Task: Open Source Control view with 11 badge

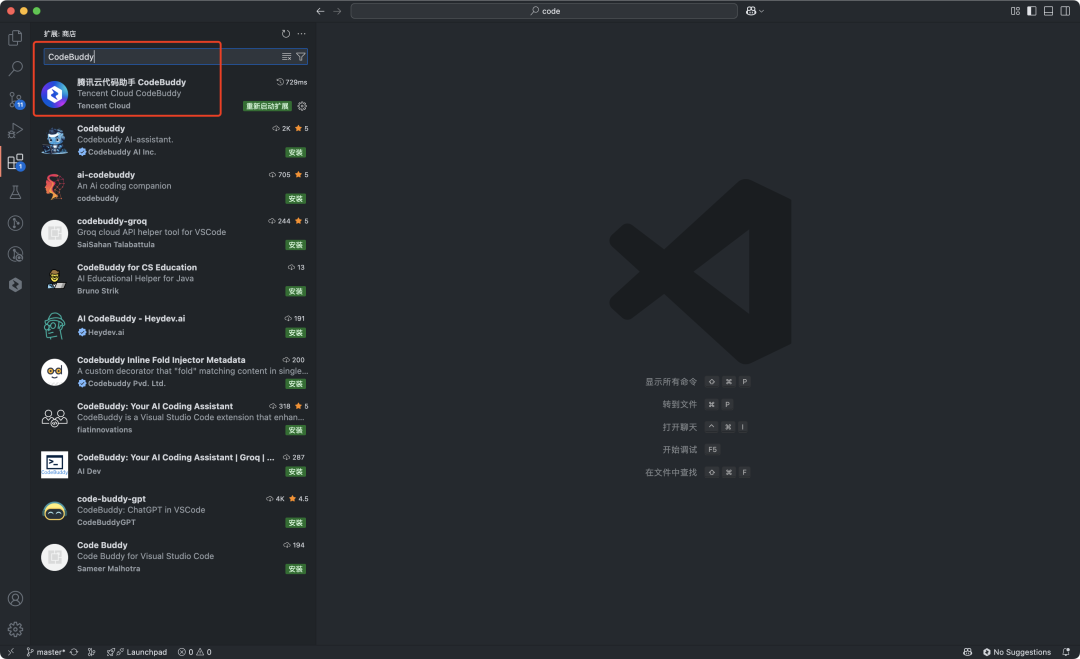Action: click(15, 100)
